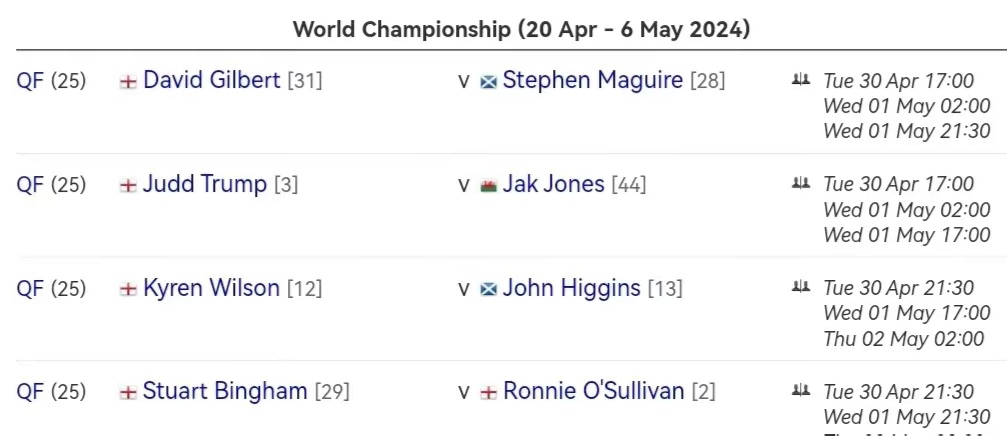Viewport: 1007px width, 436px height.
Task: Open John Higgins' player page
Action: click(x=571, y=289)
